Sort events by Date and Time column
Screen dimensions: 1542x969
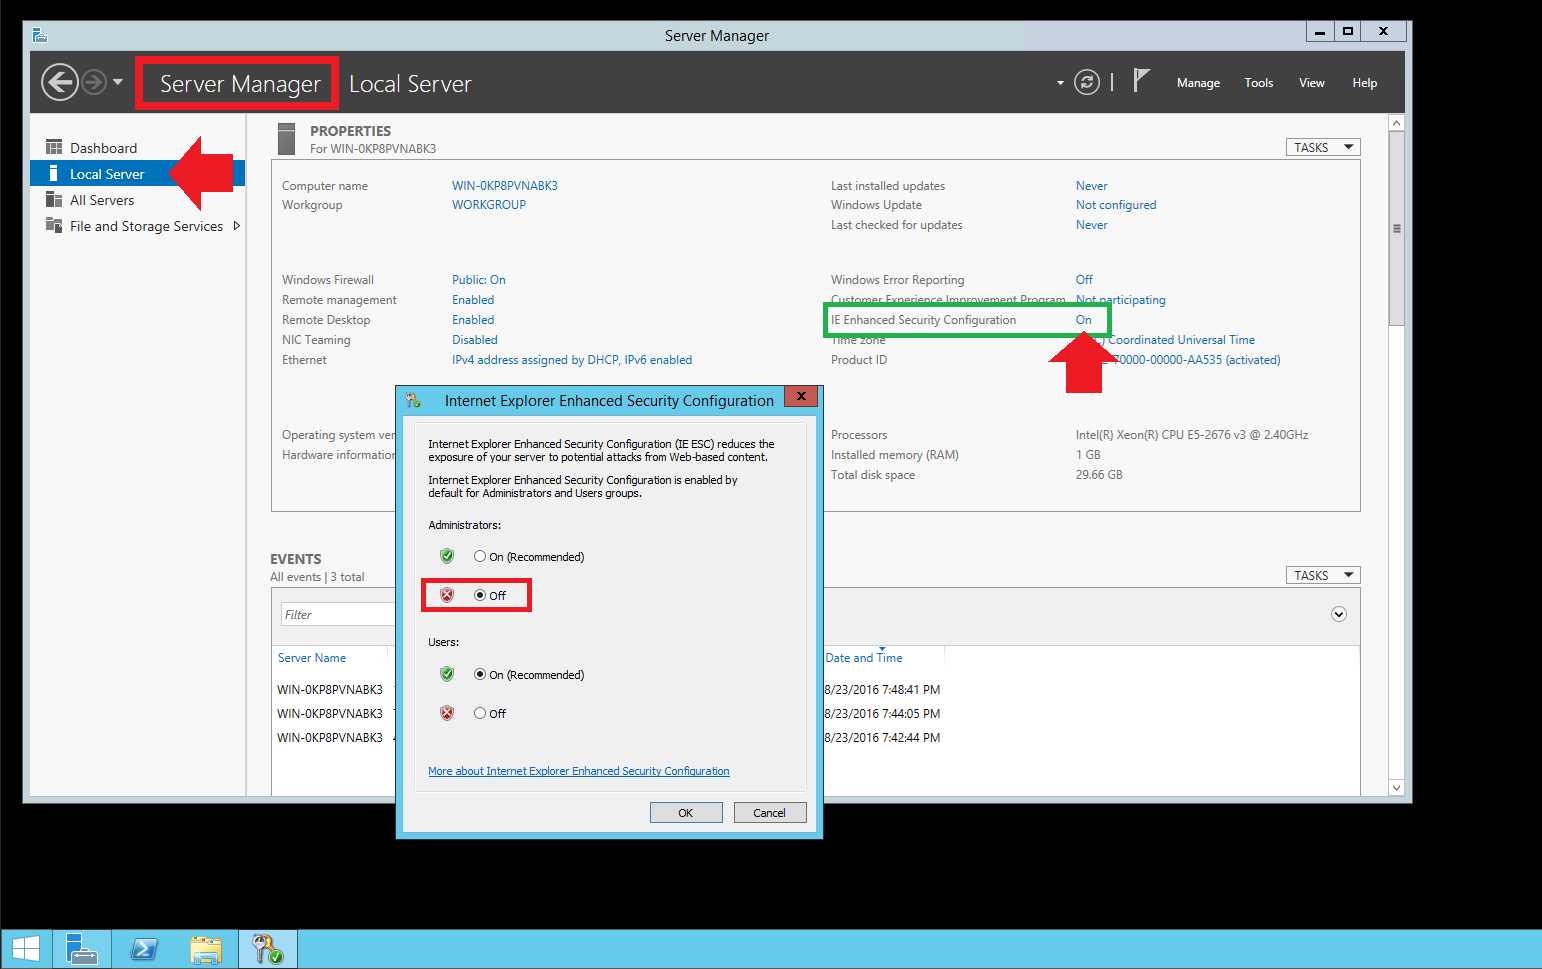(x=864, y=658)
